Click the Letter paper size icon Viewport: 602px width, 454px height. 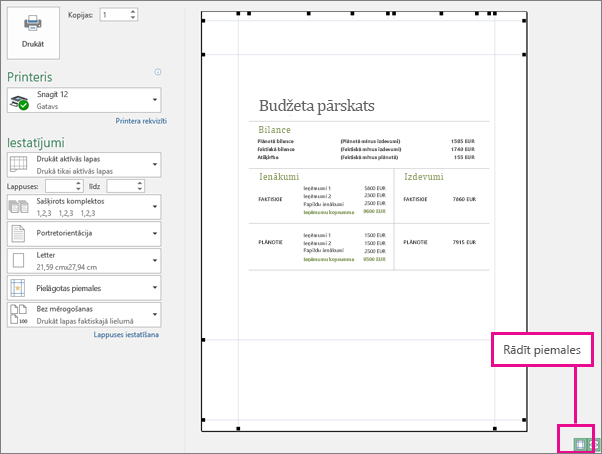(x=18, y=261)
